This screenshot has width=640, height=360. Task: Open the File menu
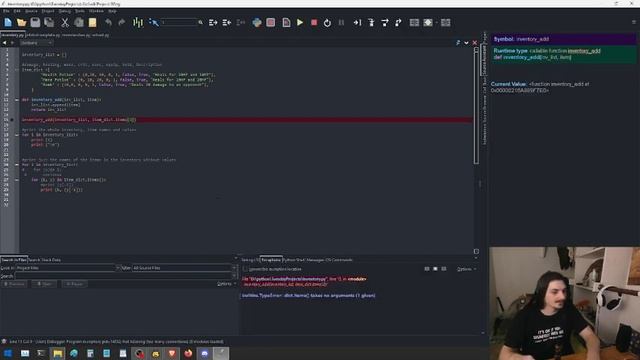pos(6,11)
